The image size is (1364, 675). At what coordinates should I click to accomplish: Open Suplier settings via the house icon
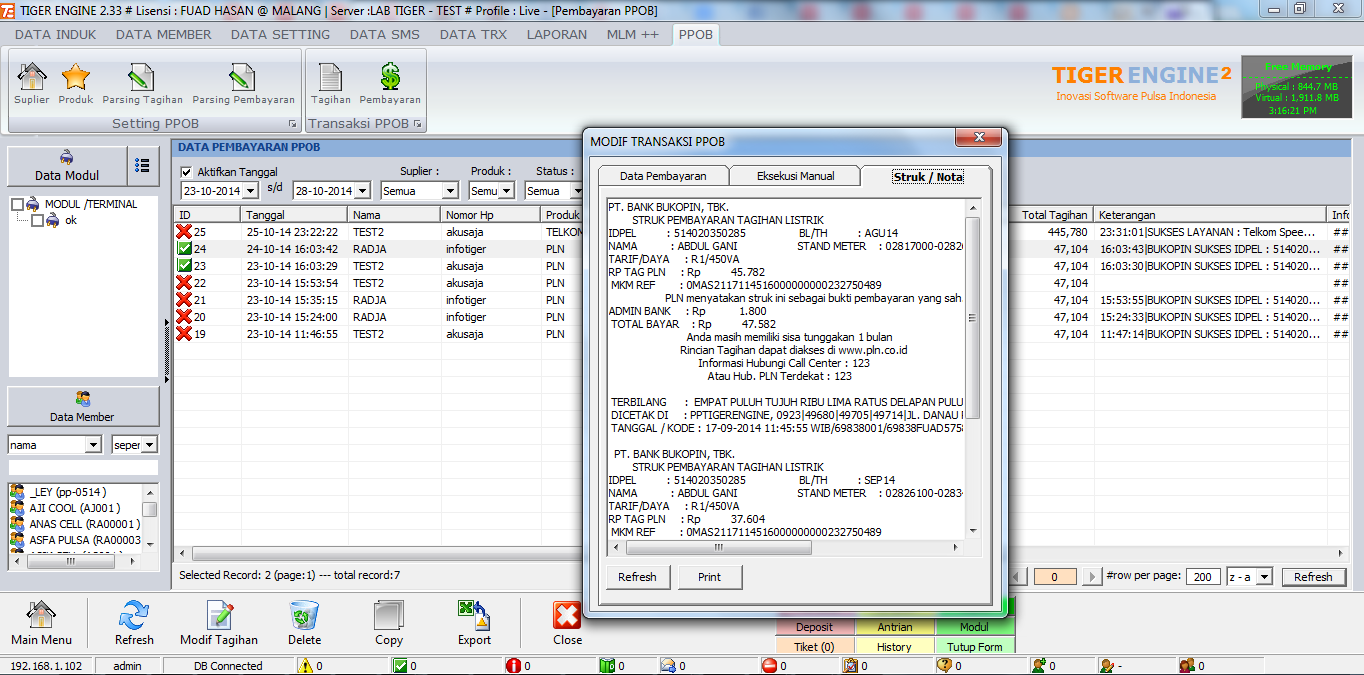click(x=30, y=80)
